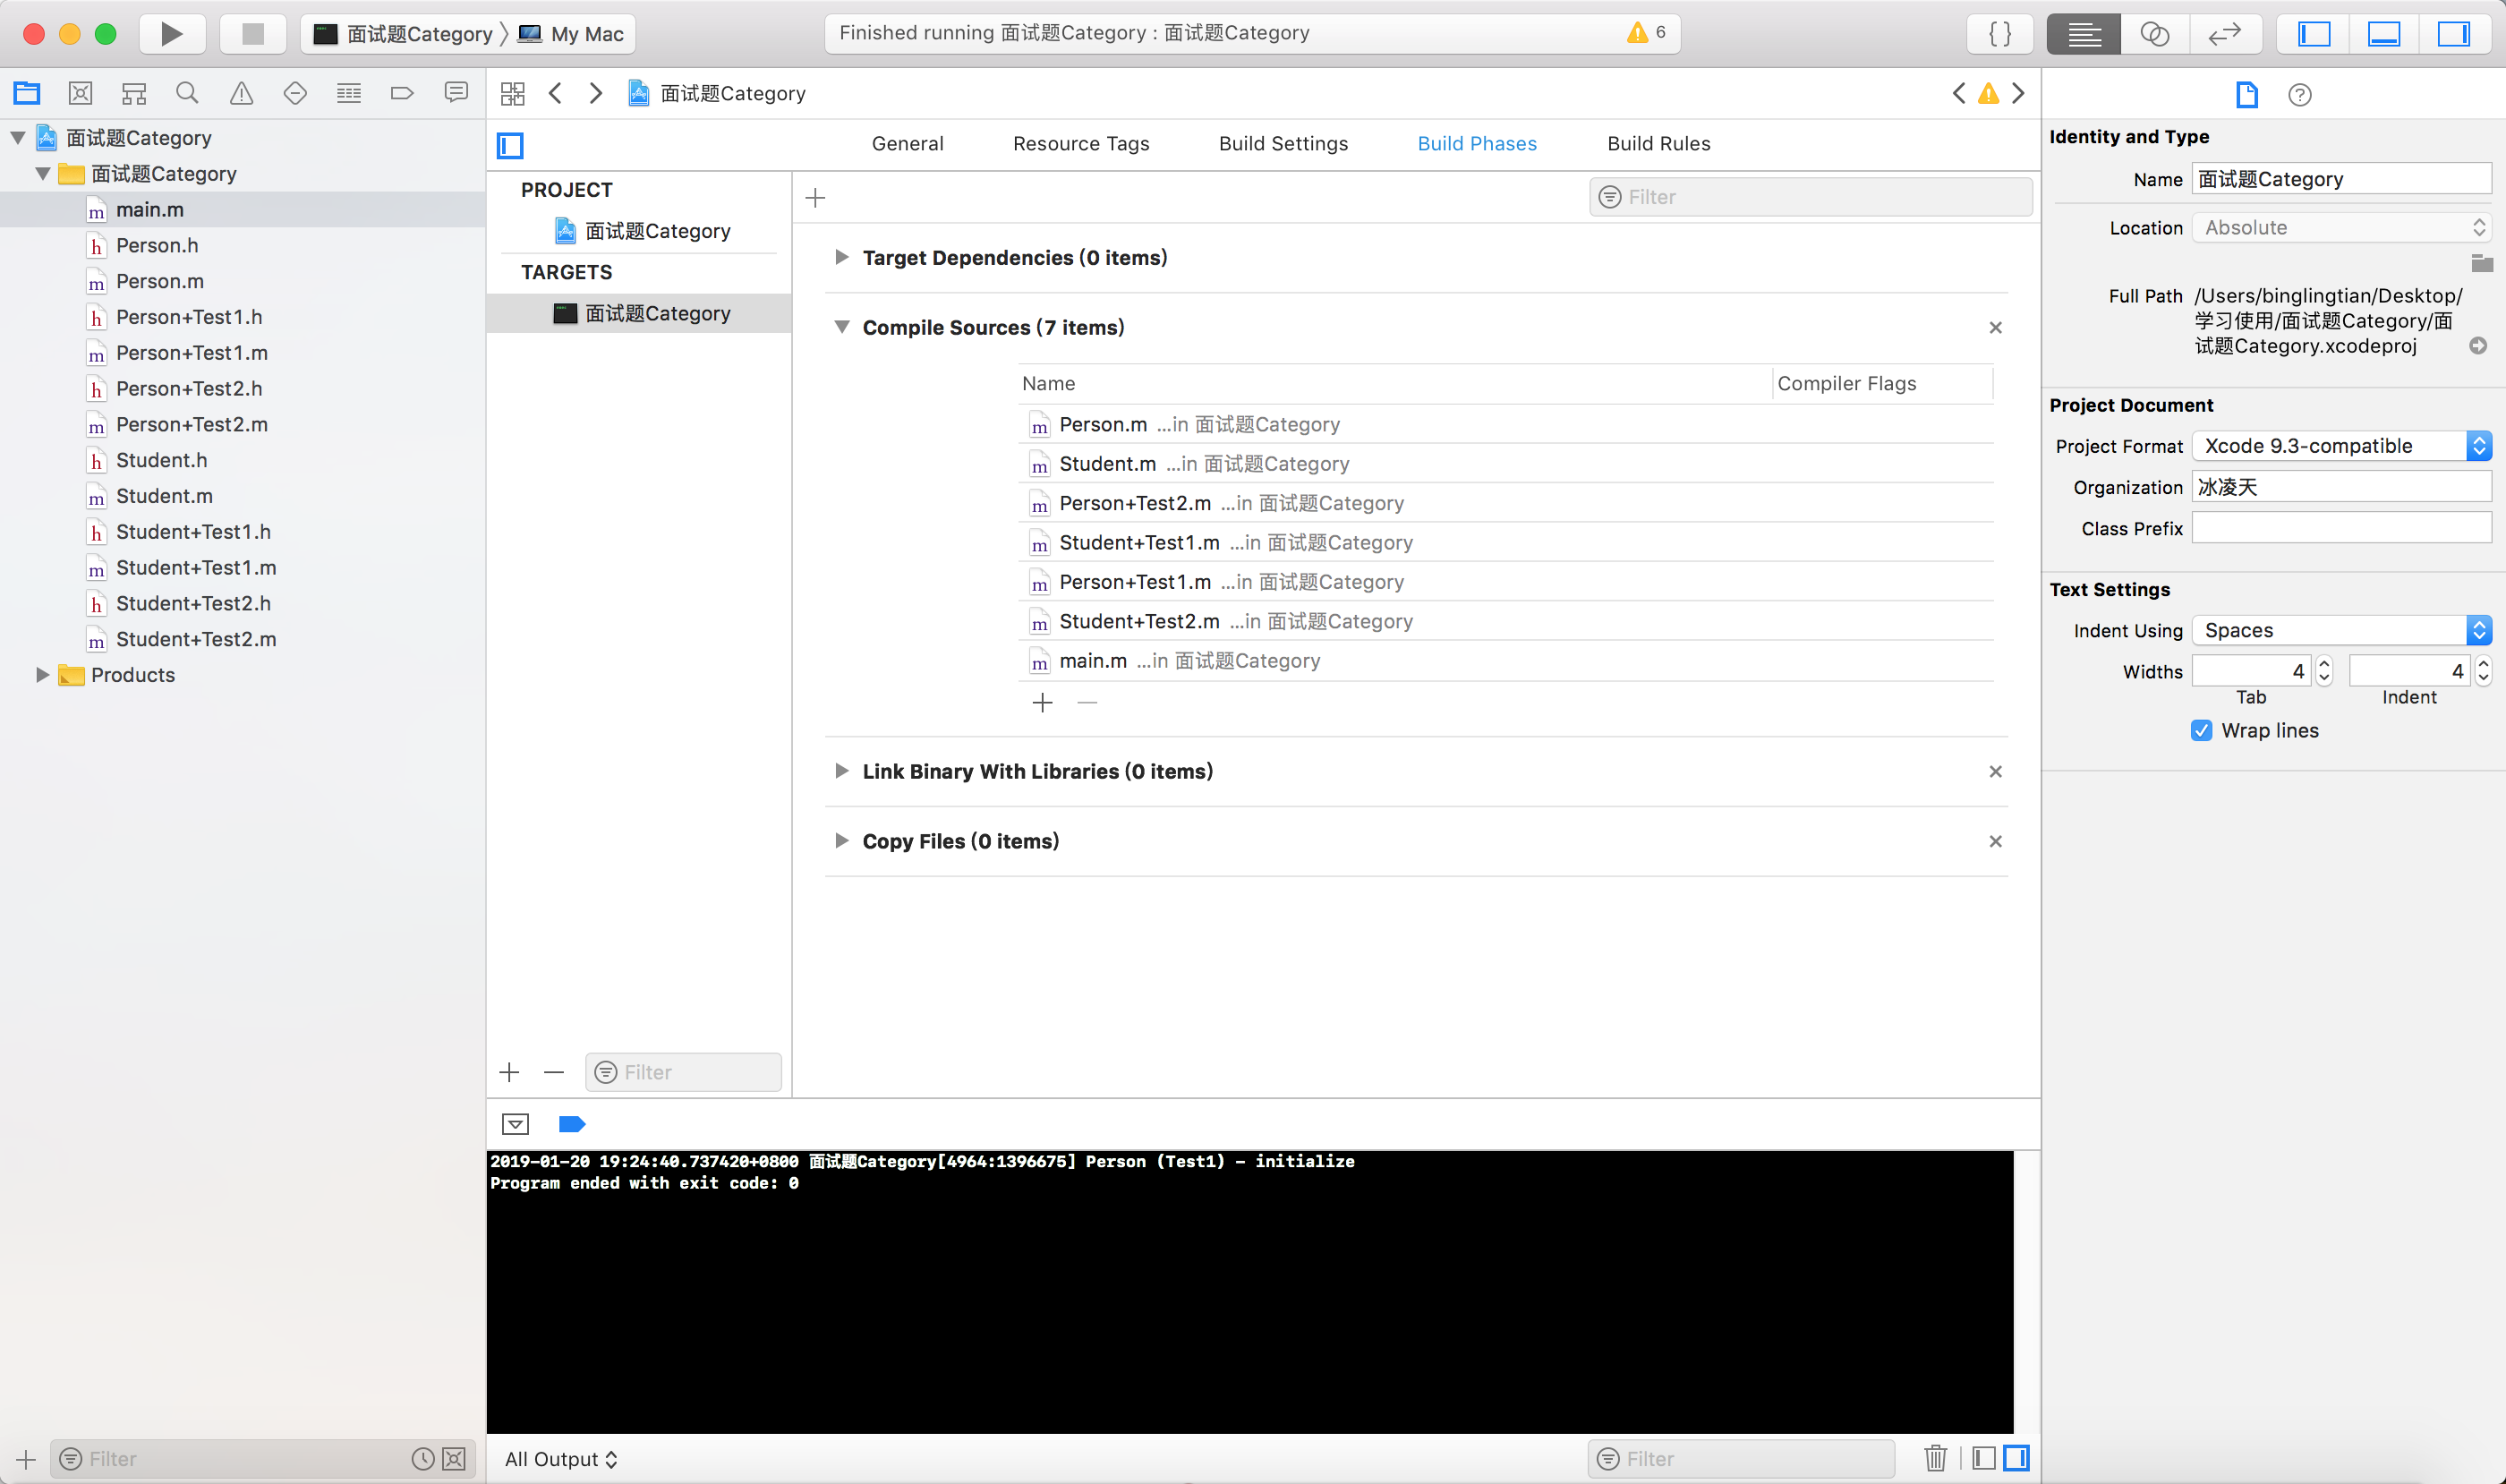Increase Tab width stepper

pos(2324,663)
